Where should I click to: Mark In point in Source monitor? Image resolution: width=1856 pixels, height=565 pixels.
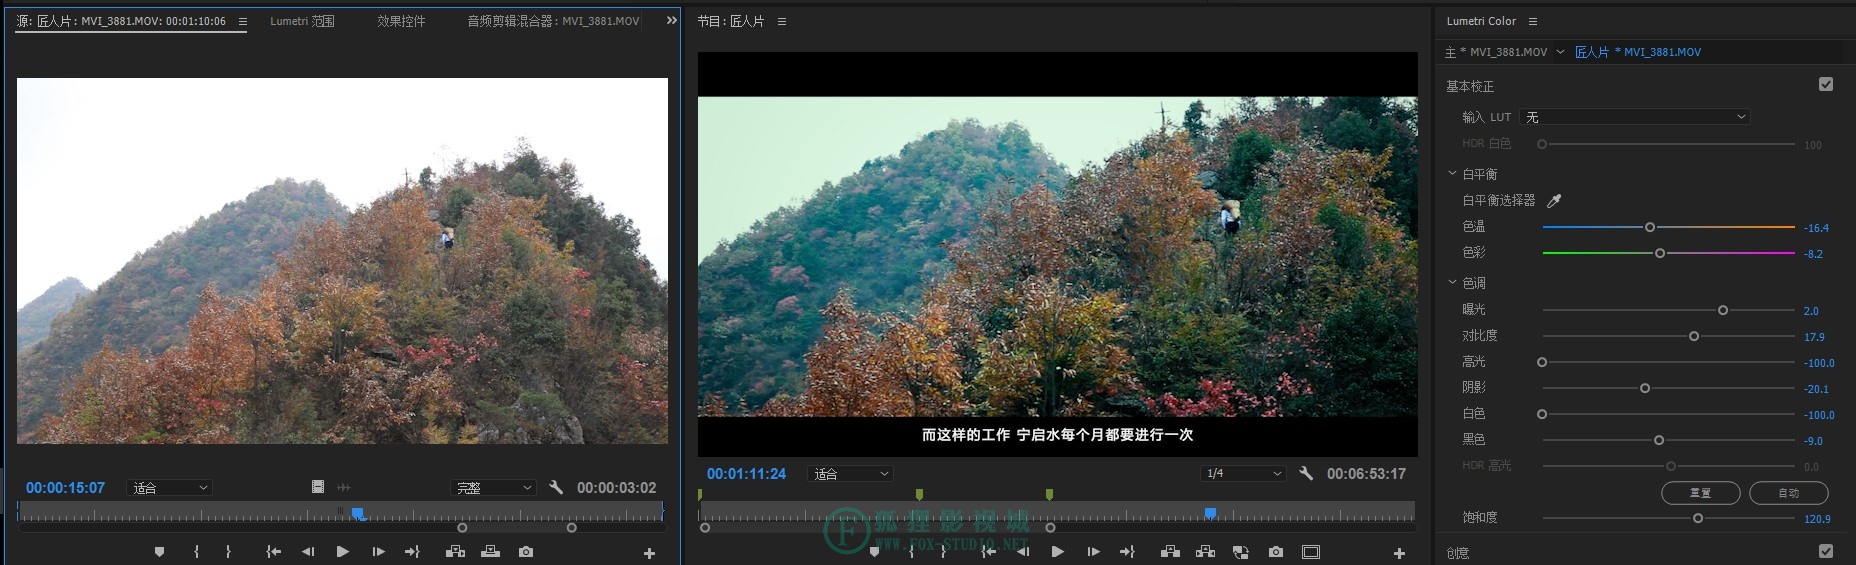(196, 552)
